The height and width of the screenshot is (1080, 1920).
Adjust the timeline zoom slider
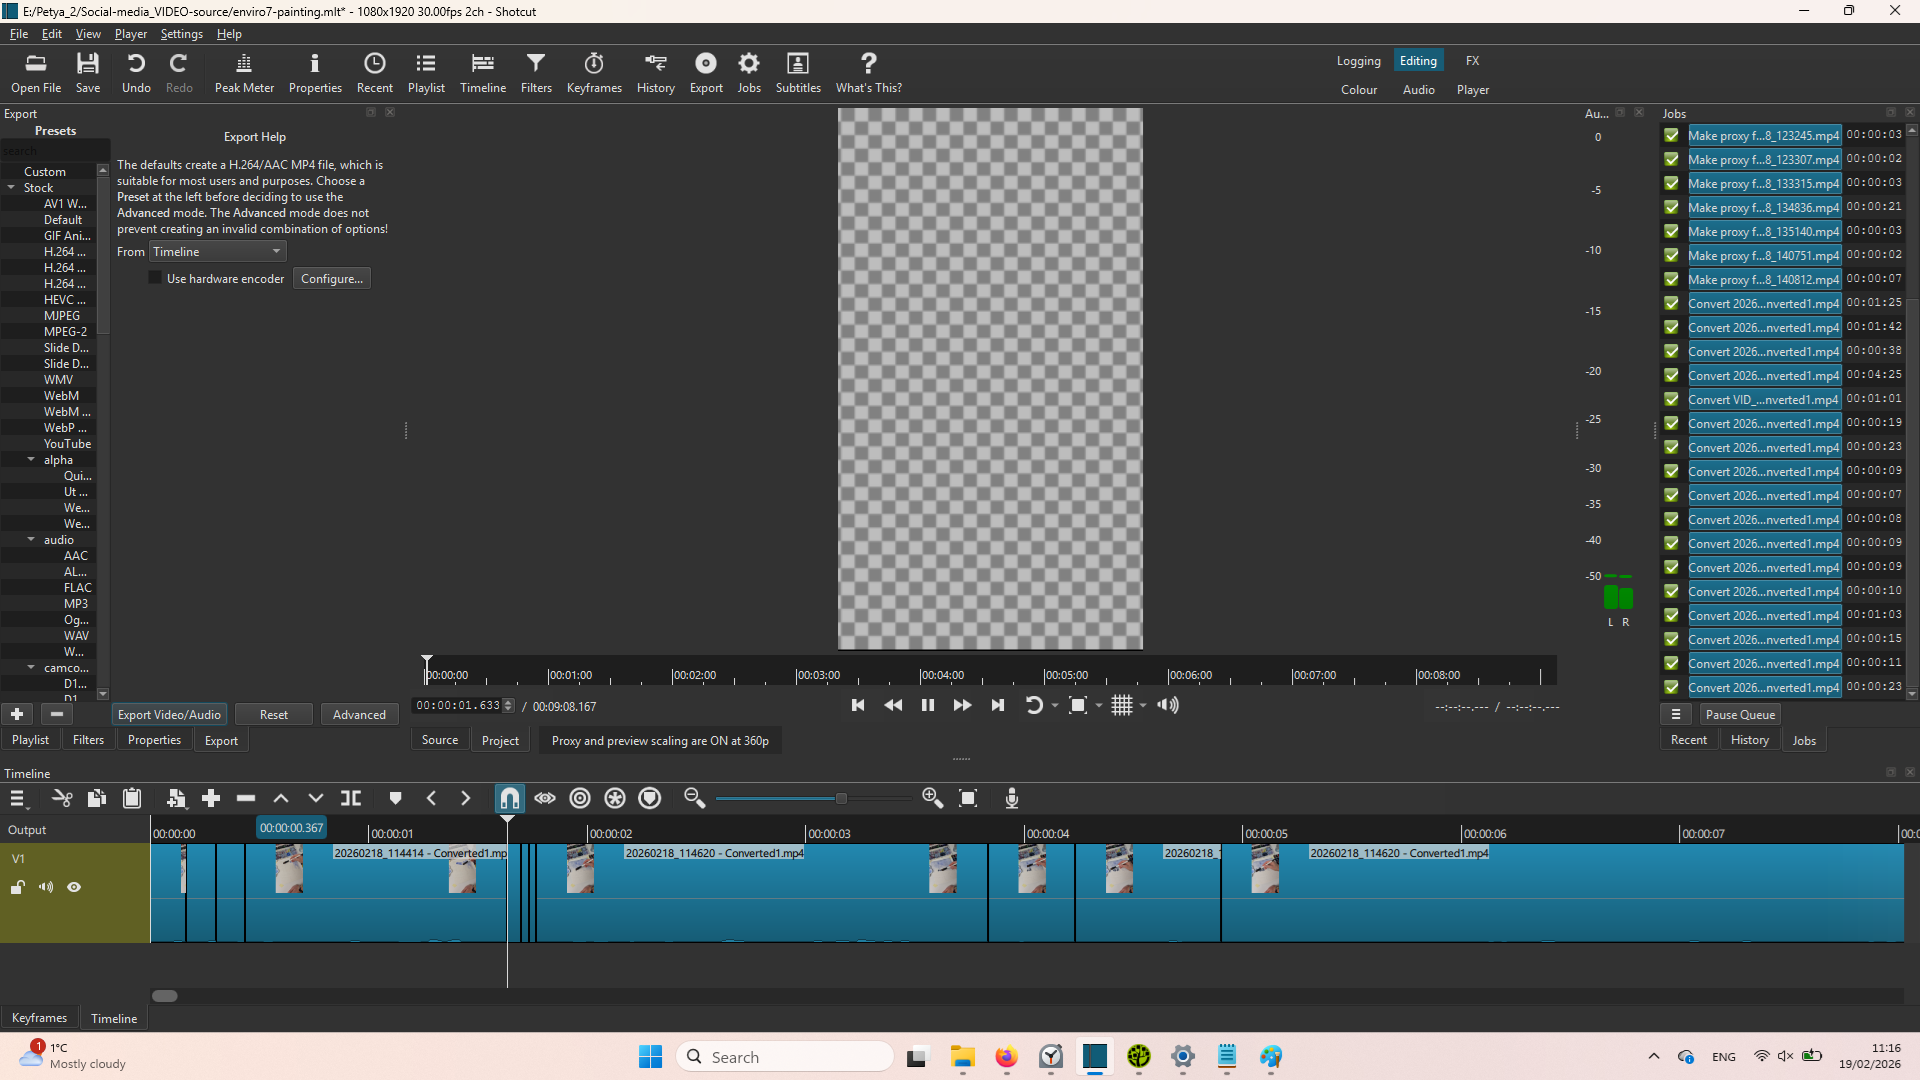pos(840,798)
